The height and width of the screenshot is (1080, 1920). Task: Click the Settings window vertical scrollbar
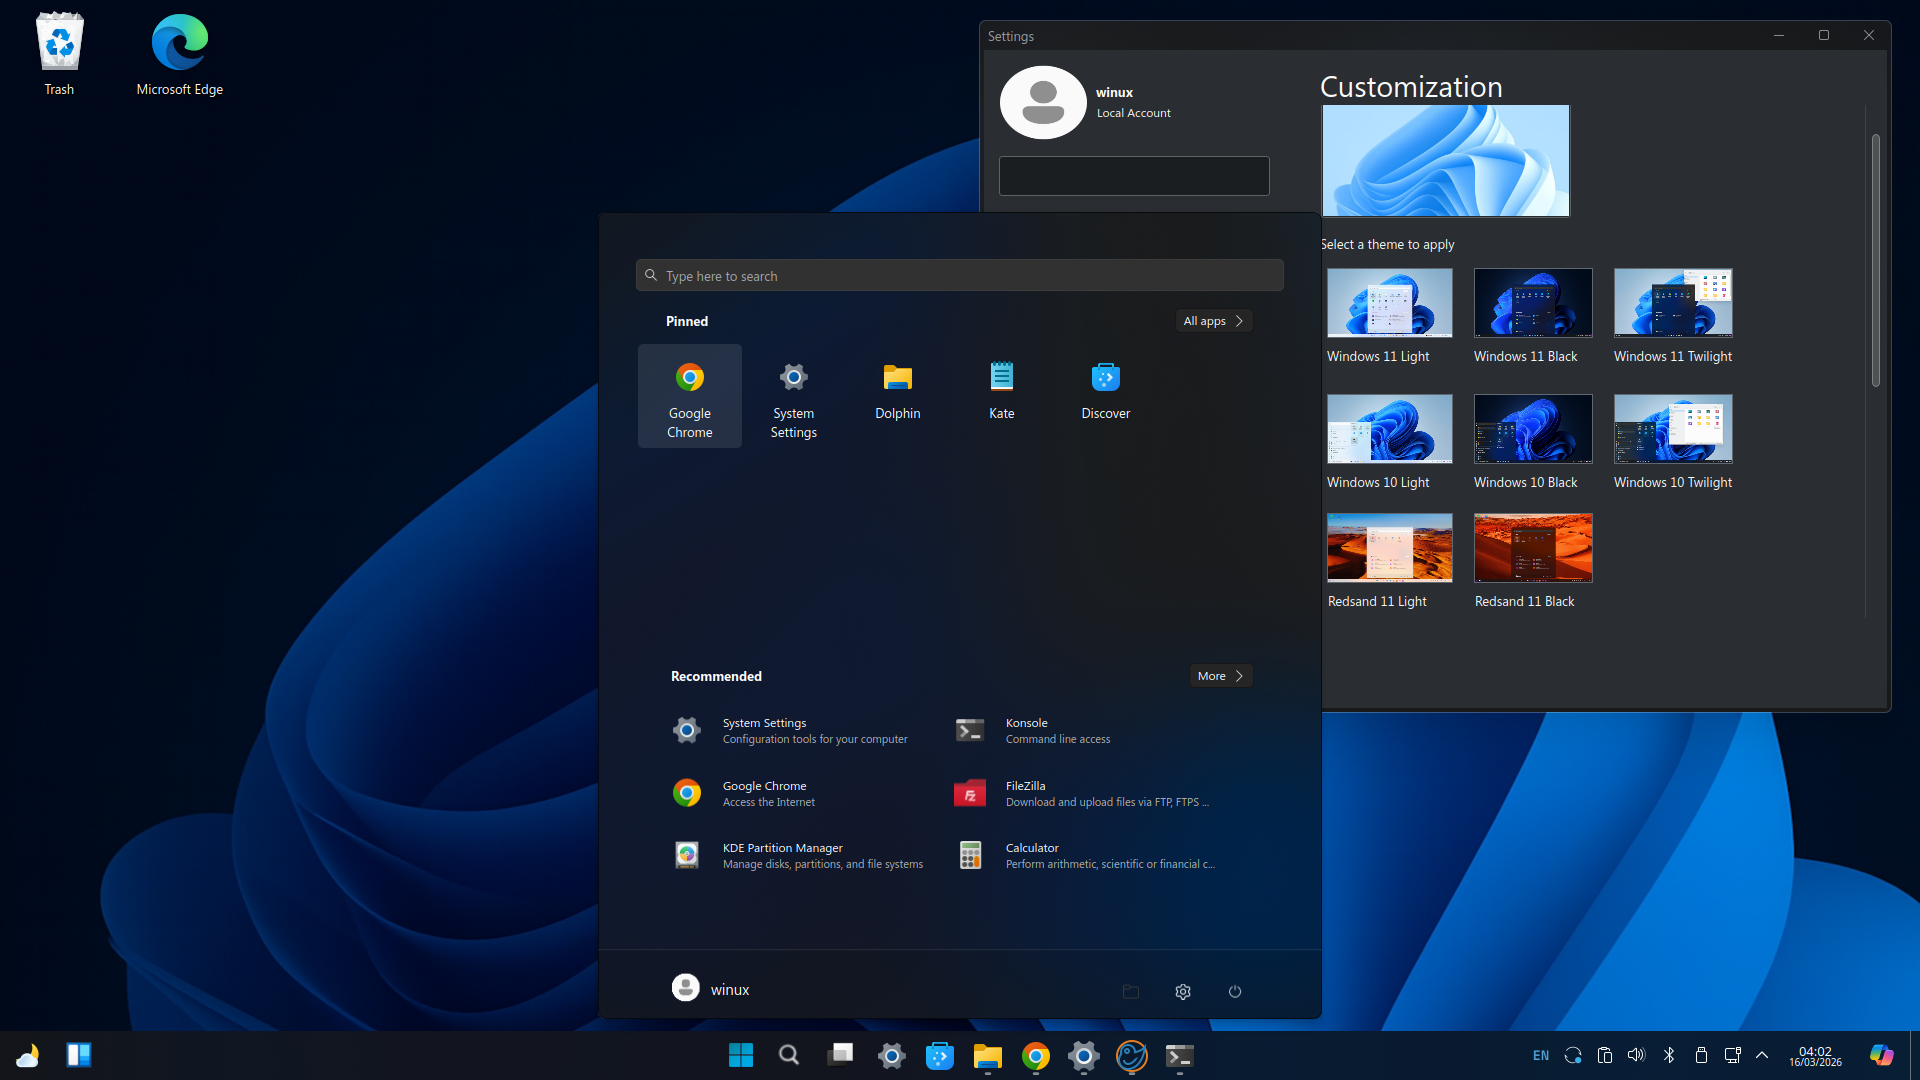1875,260
